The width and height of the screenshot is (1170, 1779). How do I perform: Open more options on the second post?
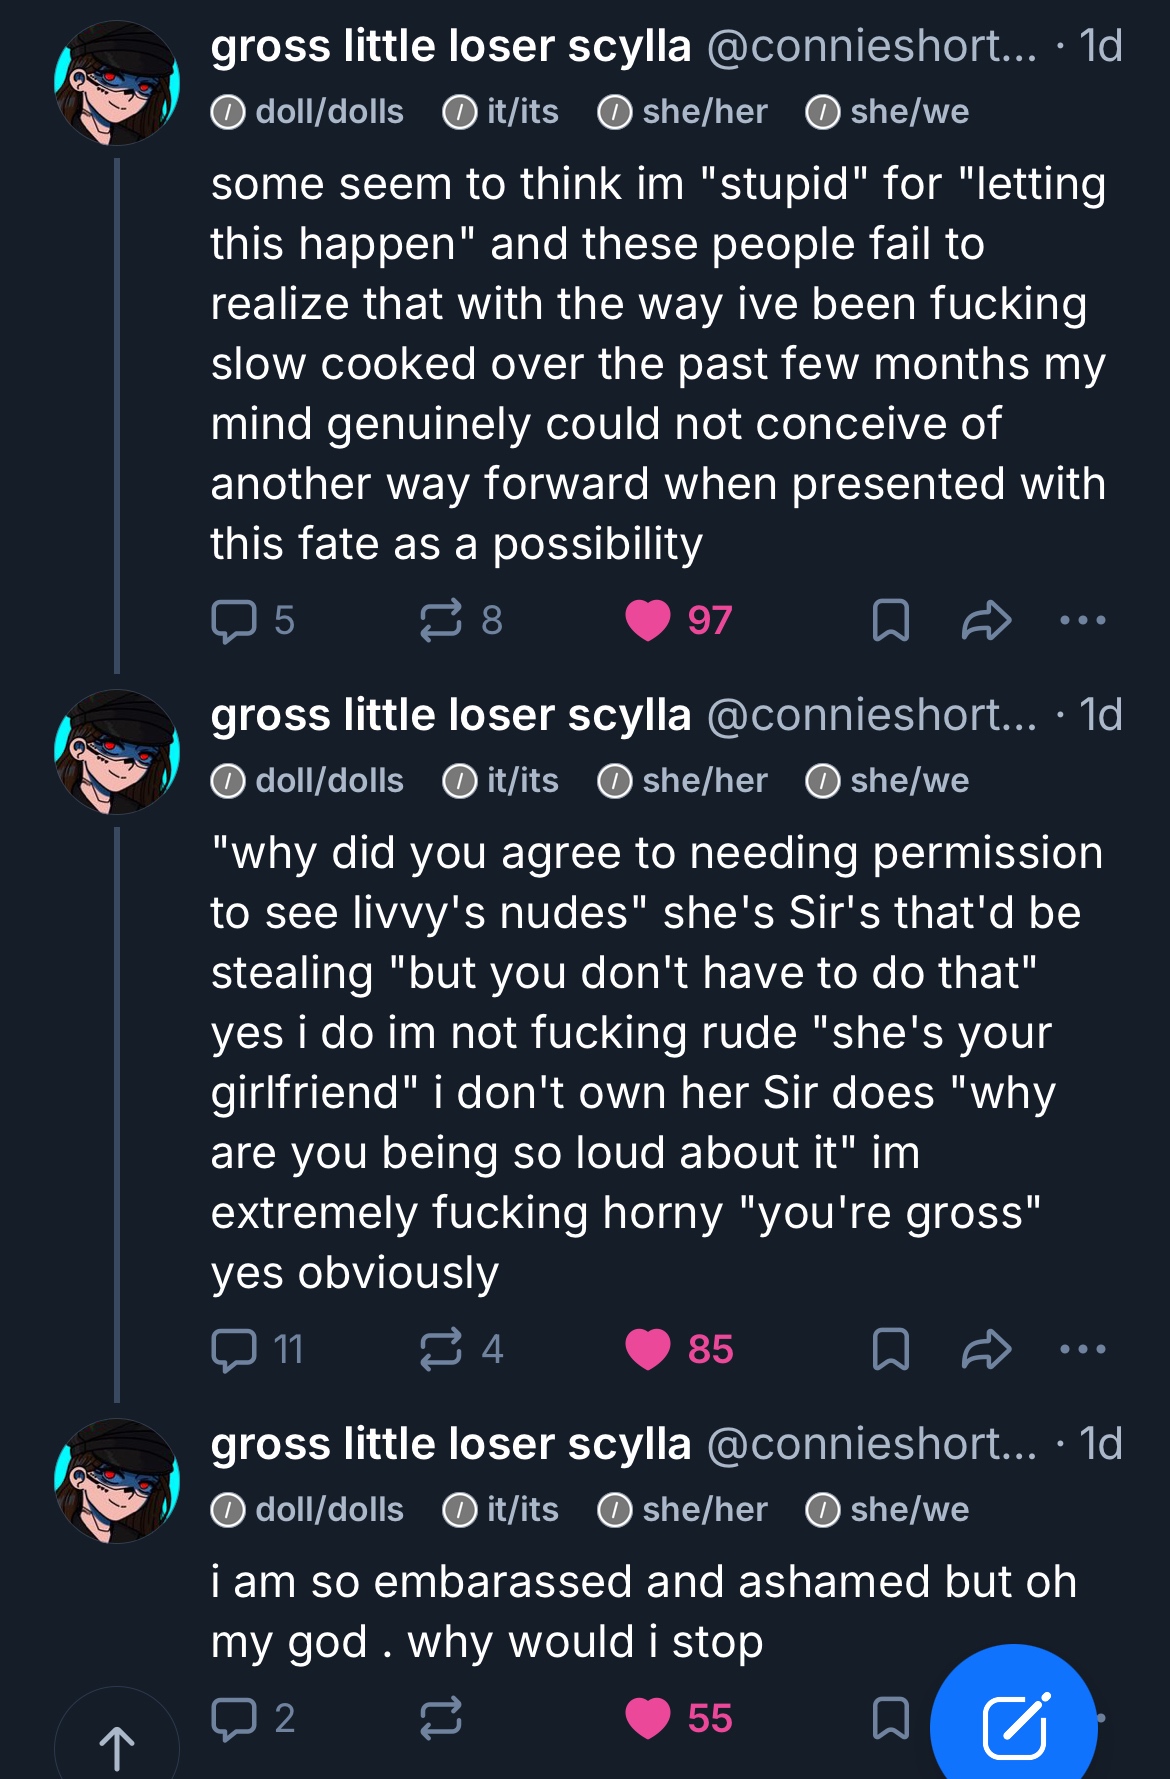(x=1083, y=1349)
